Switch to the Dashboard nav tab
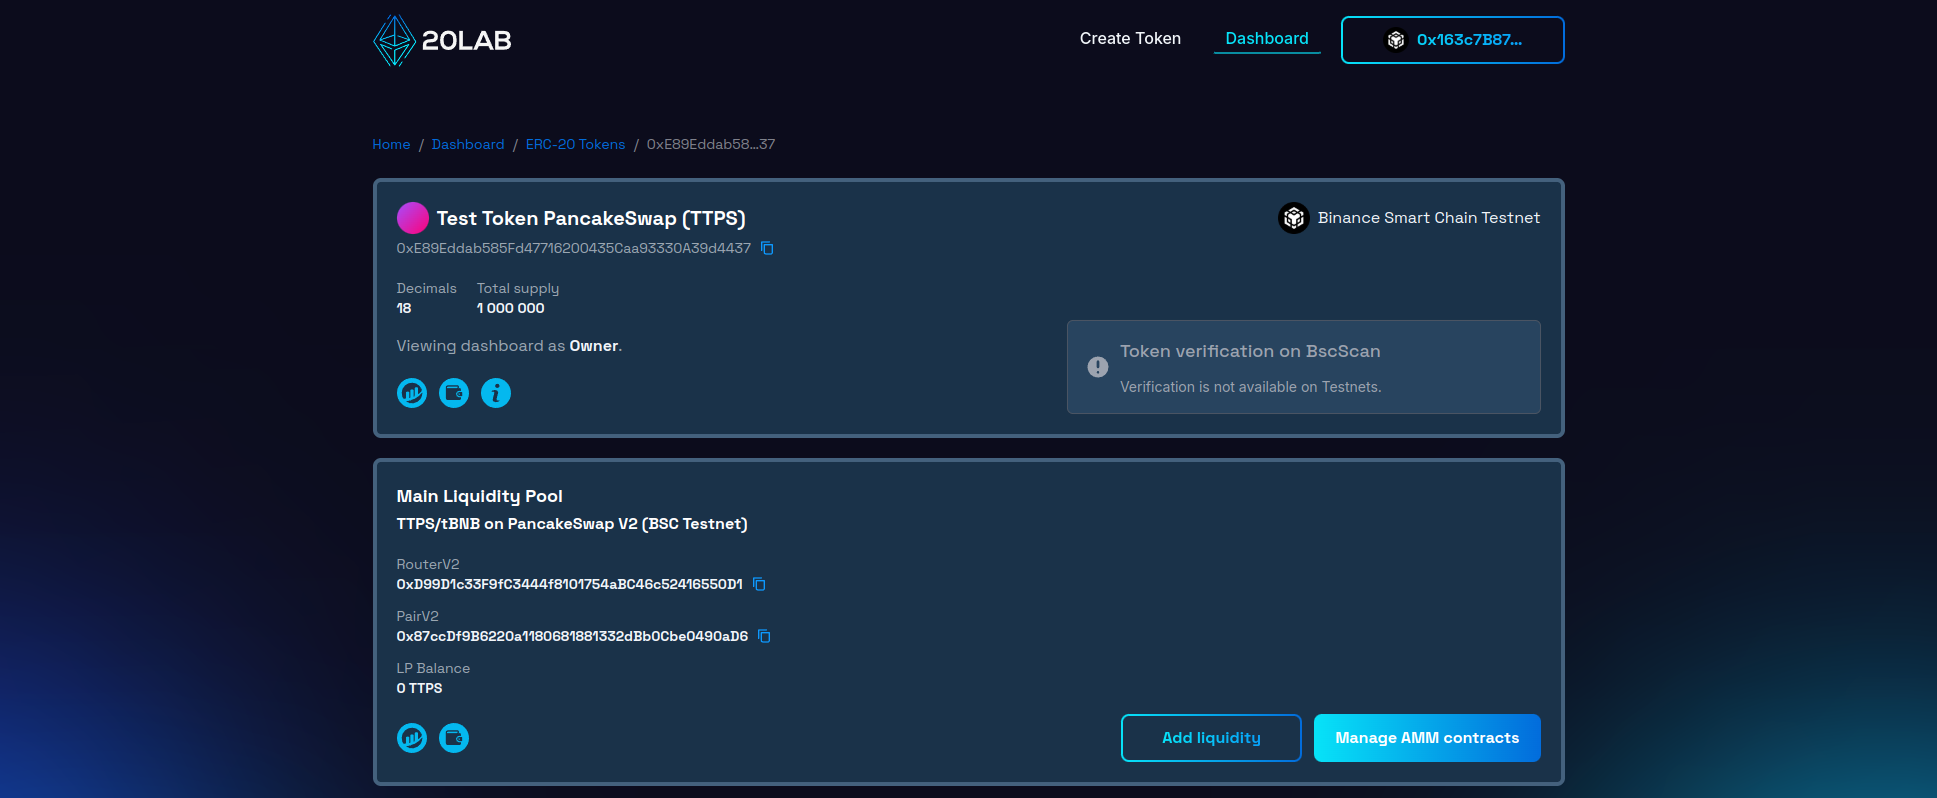 pyautogui.click(x=1267, y=39)
